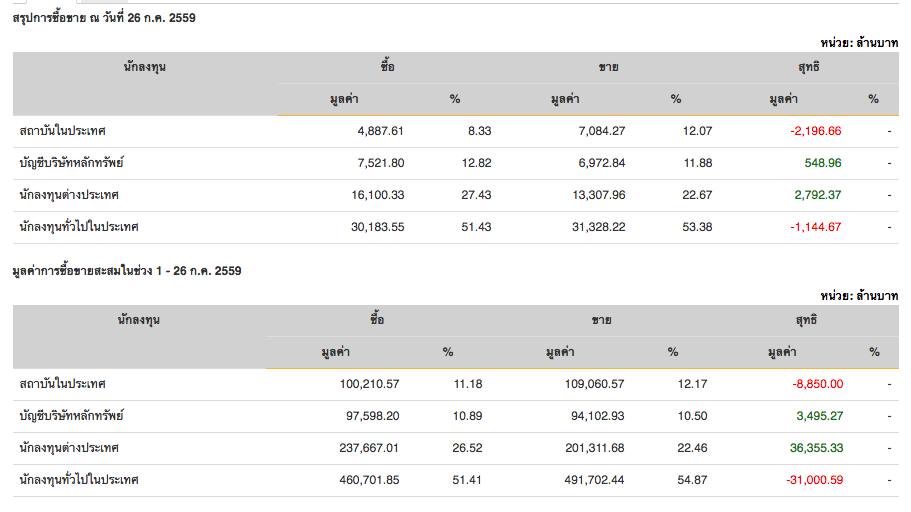Select the buy value 460,701.85
The image size is (911, 512).
(364, 480)
